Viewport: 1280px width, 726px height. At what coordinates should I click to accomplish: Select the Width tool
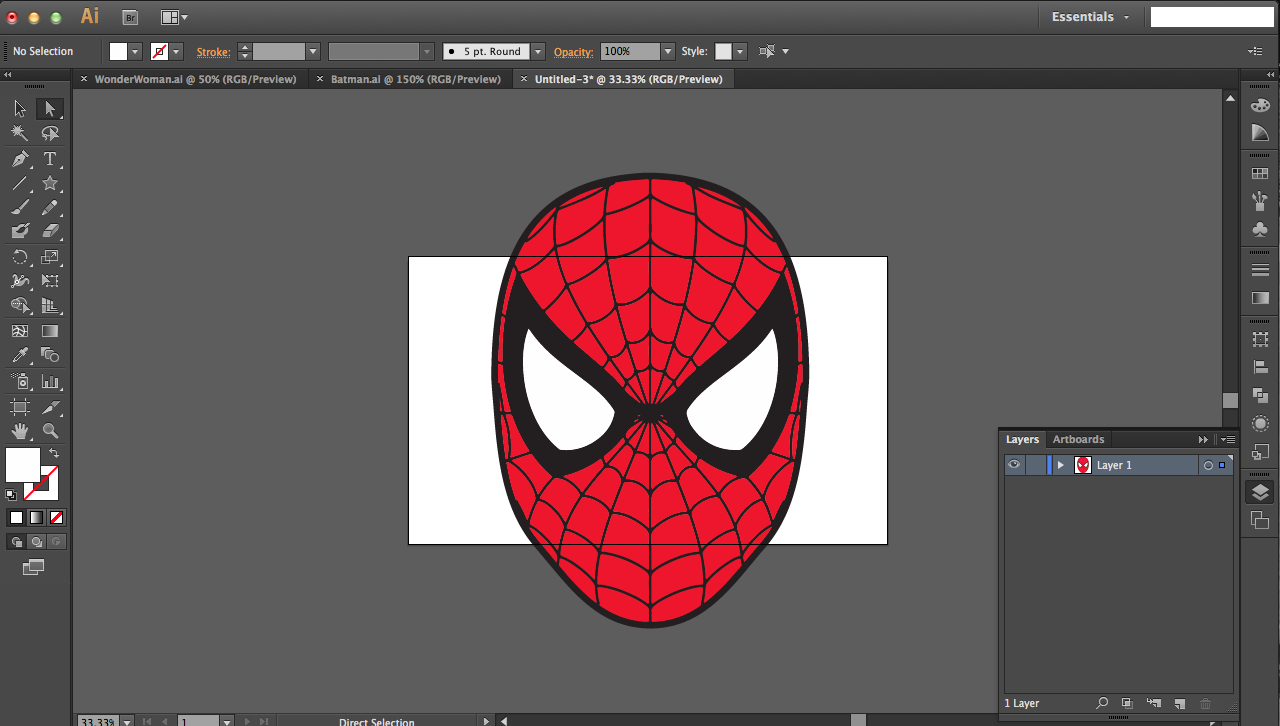(20, 282)
